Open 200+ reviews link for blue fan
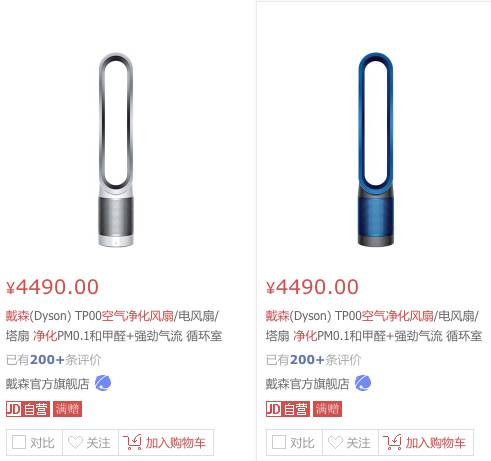The image size is (491, 461). (307, 360)
